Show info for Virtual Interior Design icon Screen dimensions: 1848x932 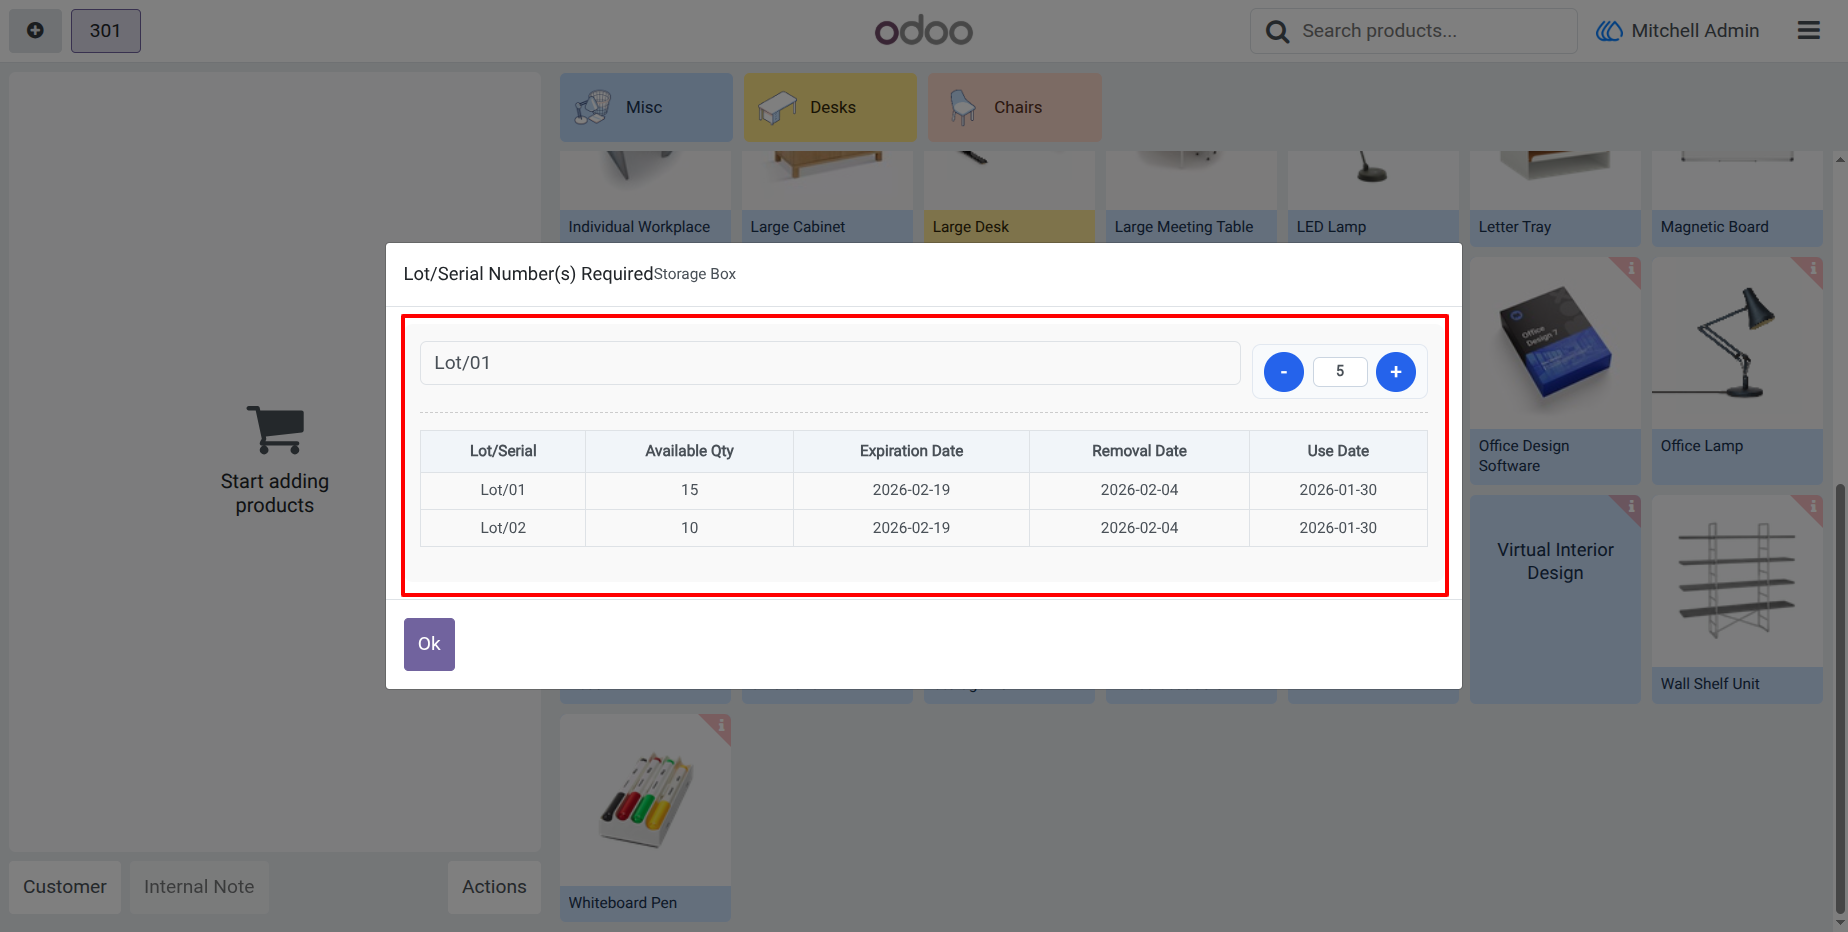coord(1630,506)
